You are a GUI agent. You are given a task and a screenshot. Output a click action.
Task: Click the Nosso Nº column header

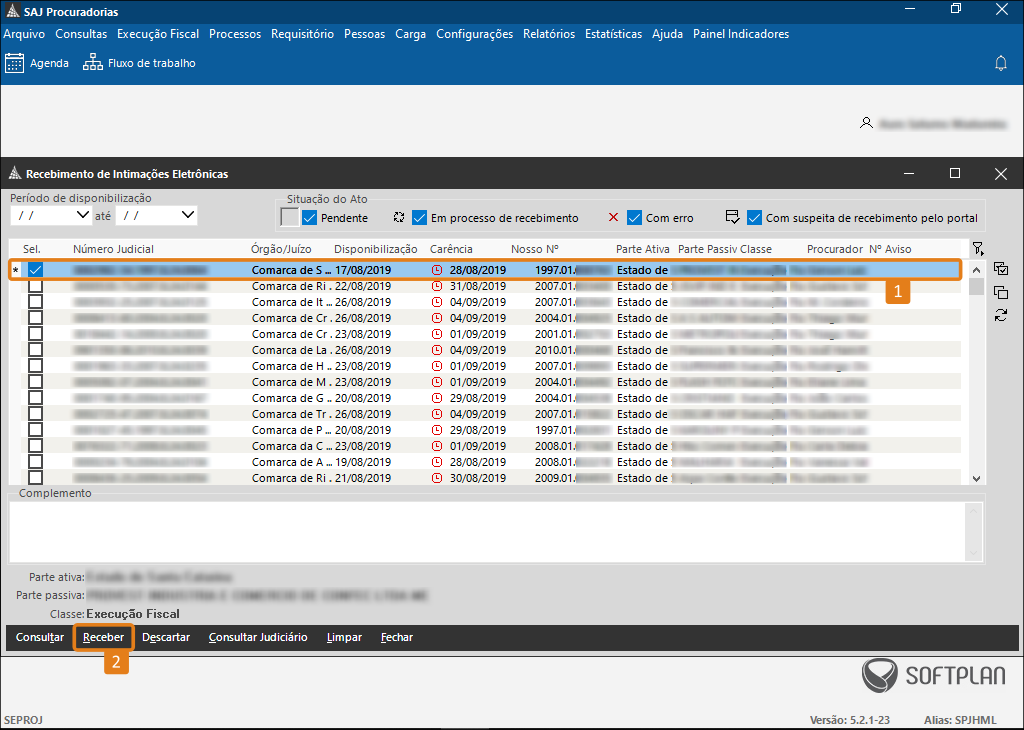(535, 249)
